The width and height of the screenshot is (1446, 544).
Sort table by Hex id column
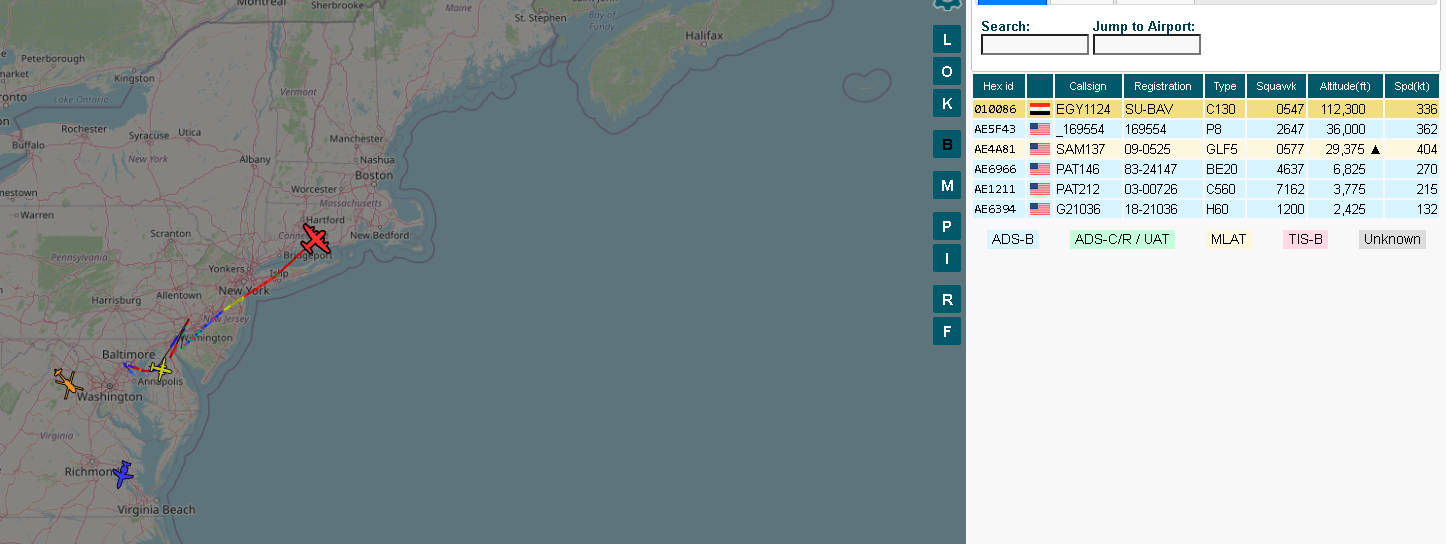[999, 86]
